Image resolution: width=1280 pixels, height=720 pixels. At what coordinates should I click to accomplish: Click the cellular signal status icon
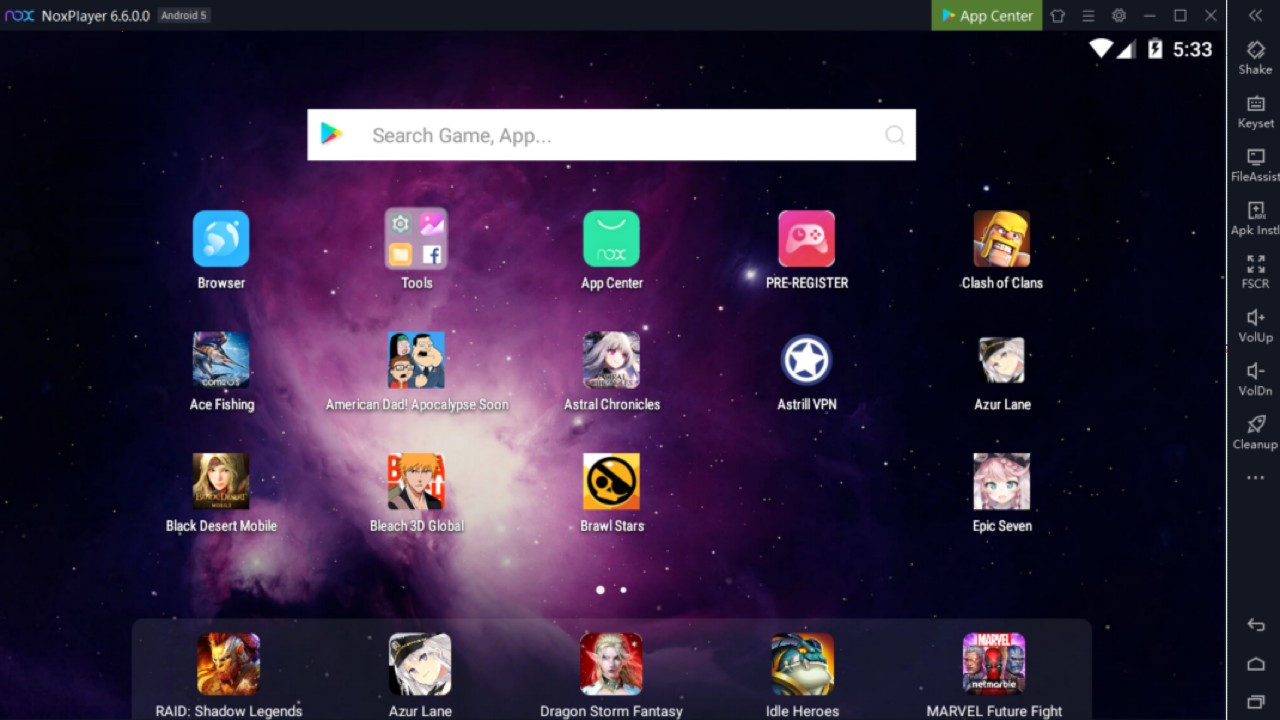[x=1126, y=48]
